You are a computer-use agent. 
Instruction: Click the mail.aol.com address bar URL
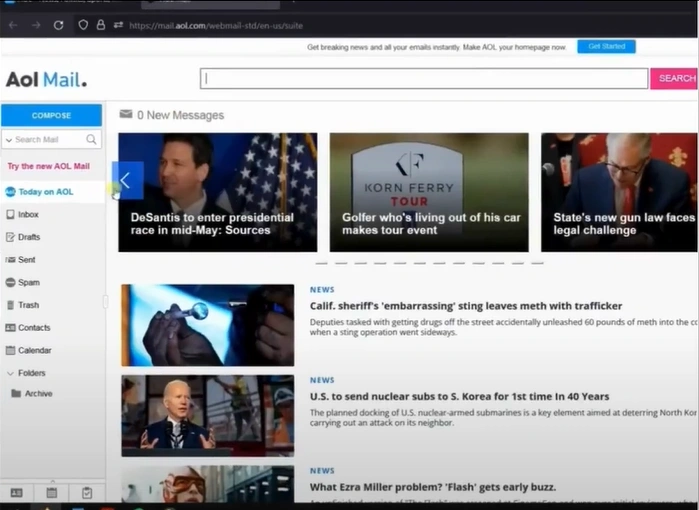[216, 25]
